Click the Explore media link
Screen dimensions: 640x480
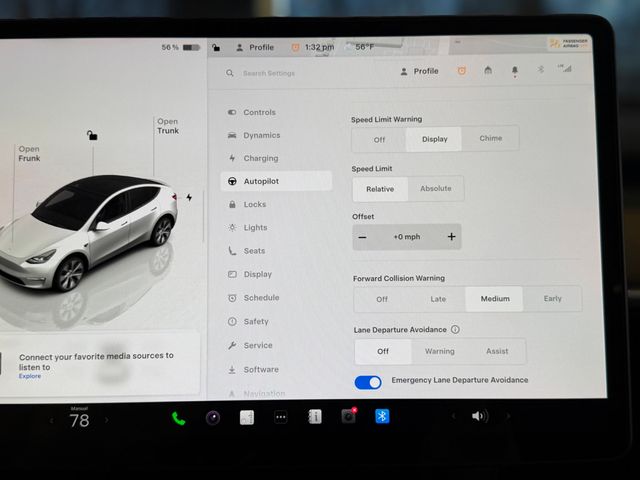pos(30,376)
